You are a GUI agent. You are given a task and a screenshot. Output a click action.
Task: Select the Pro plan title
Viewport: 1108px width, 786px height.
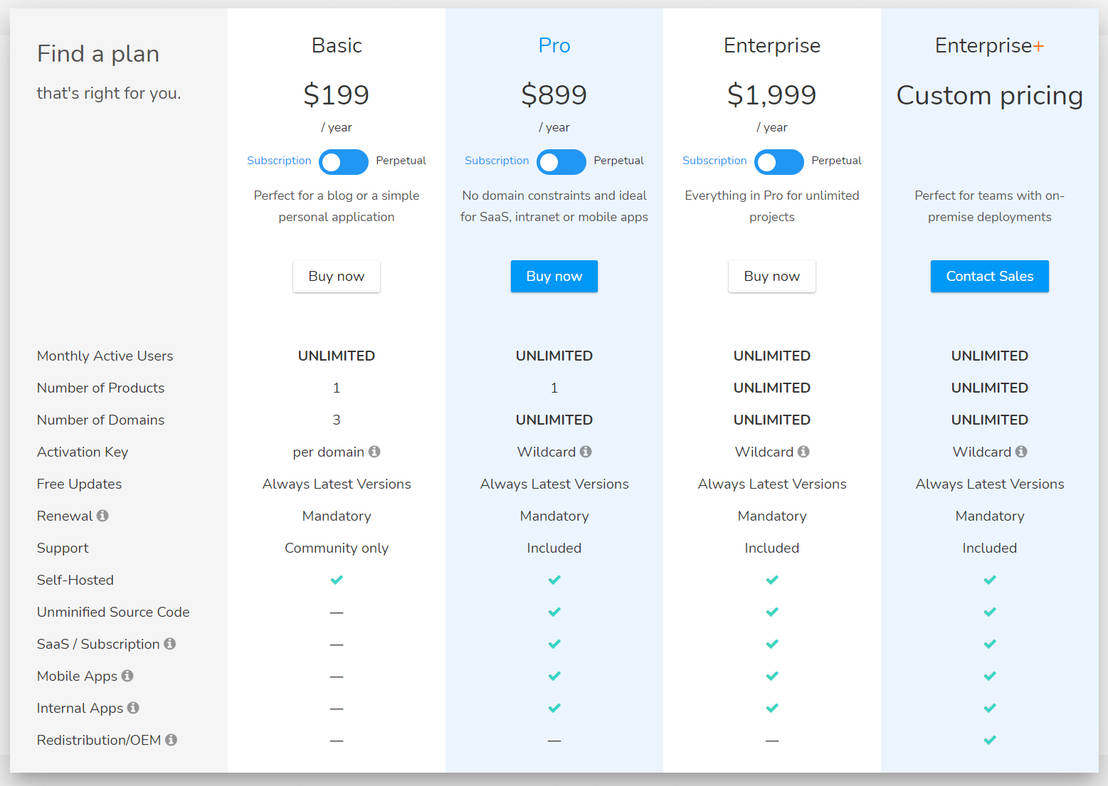(x=554, y=45)
